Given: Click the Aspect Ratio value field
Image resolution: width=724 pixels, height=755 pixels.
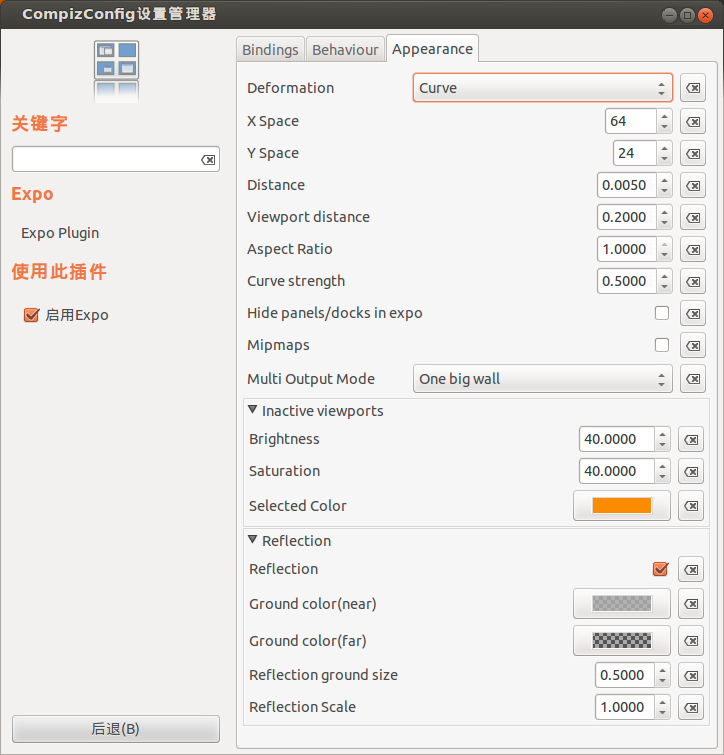Looking at the screenshot, I should click(x=627, y=249).
